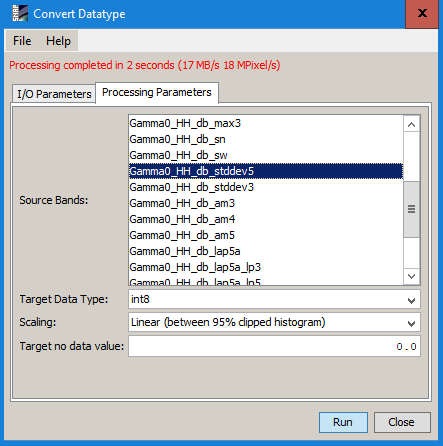Select highlighted Gamma0_HH_db_stddev5 band
The image size is (443, 446).
[266, 171]
